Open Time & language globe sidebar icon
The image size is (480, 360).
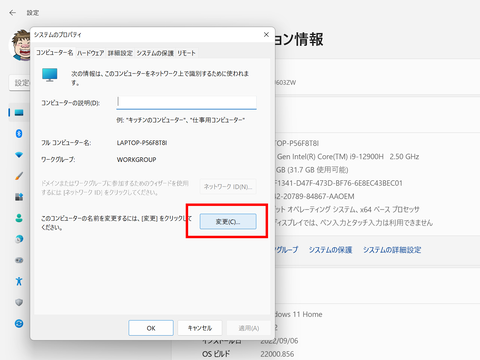pyautogui.click(x=19, y=239)
